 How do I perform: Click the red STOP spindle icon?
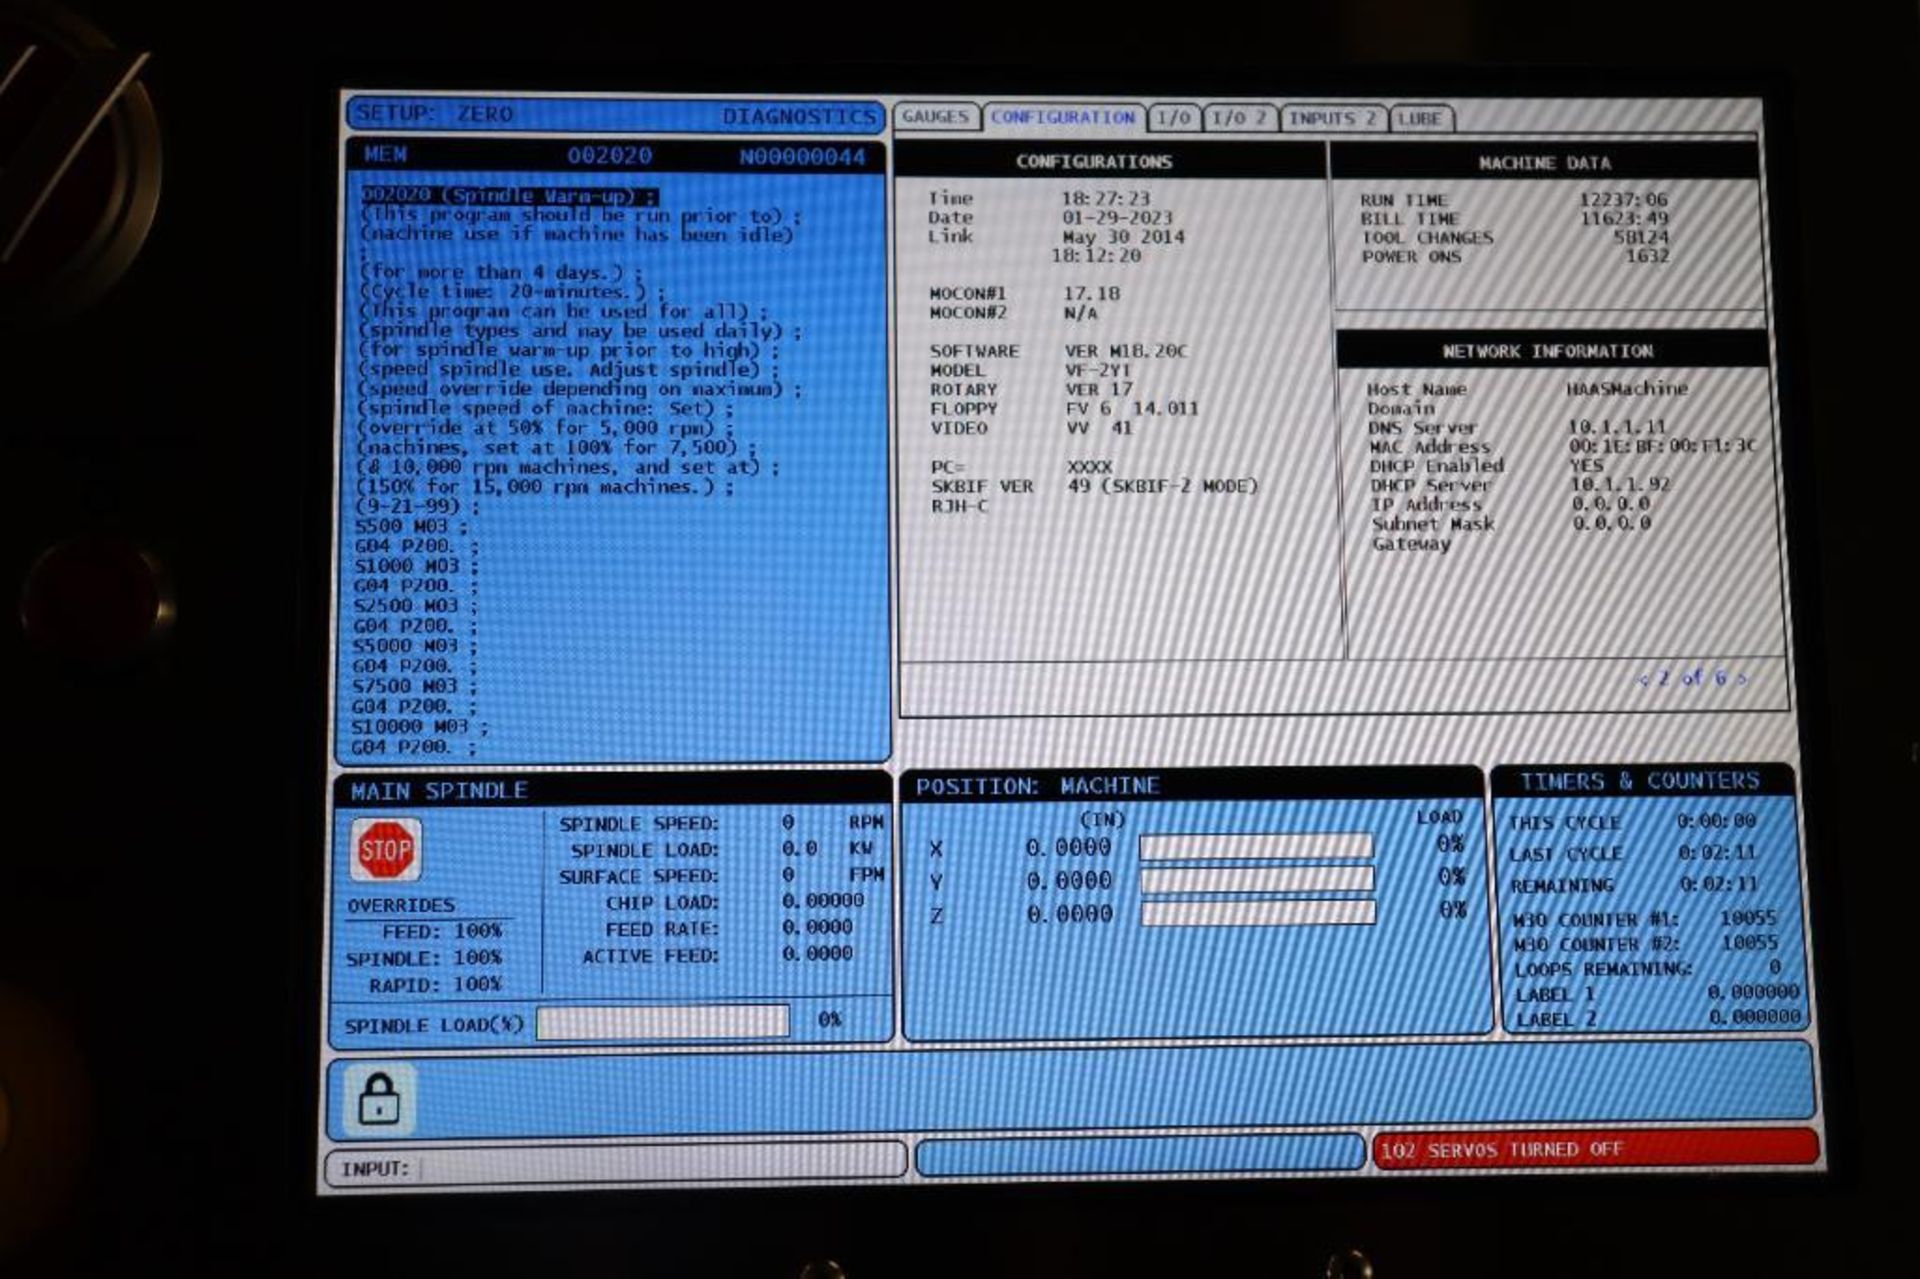pyautogui.click(x=385, y=850)
